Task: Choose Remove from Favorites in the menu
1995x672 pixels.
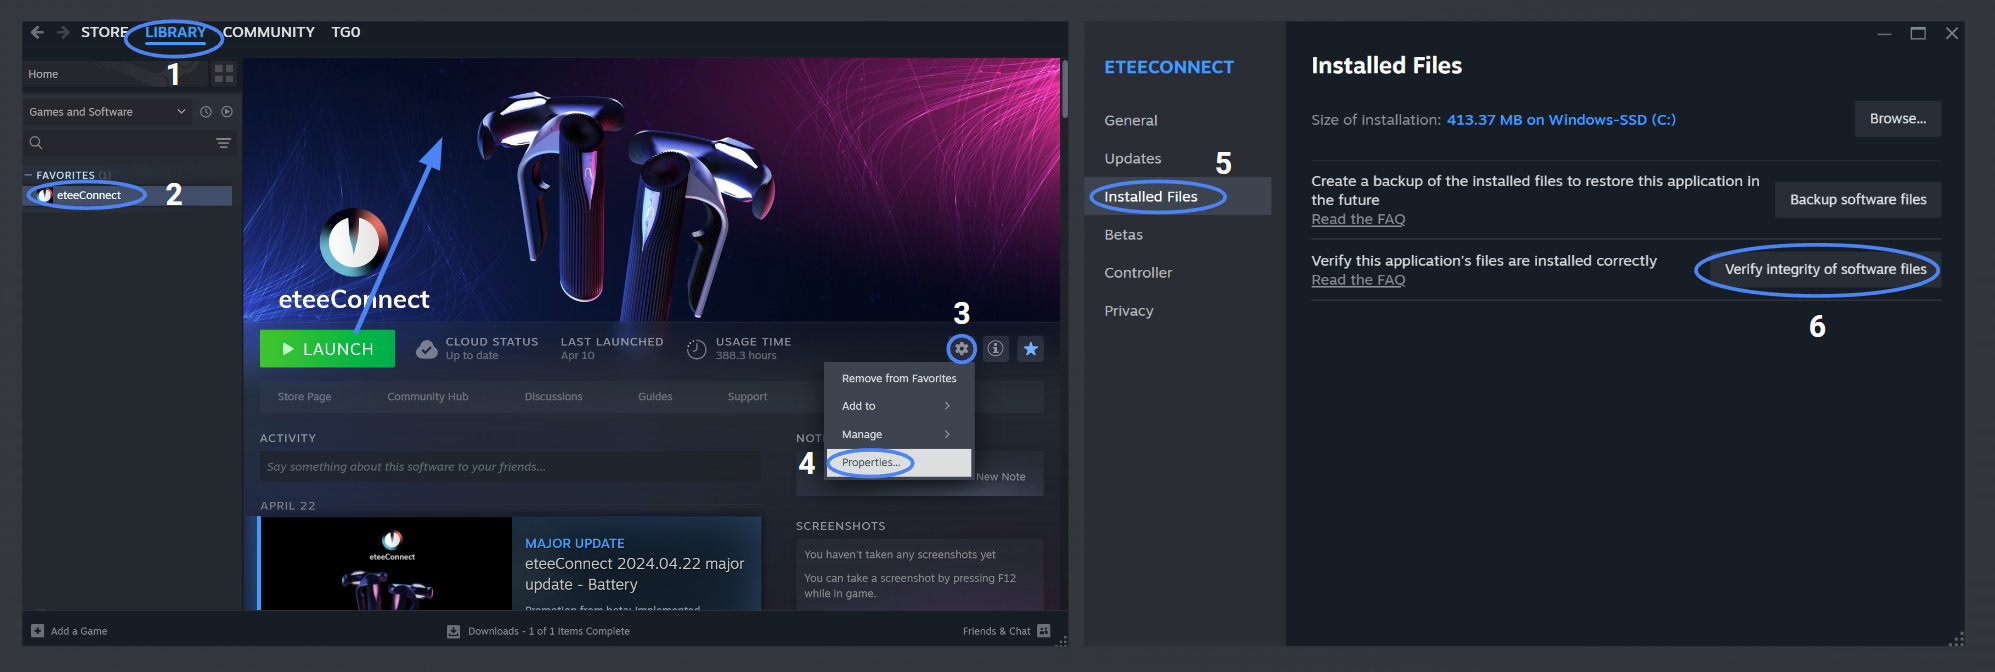Action: [899, 378]
